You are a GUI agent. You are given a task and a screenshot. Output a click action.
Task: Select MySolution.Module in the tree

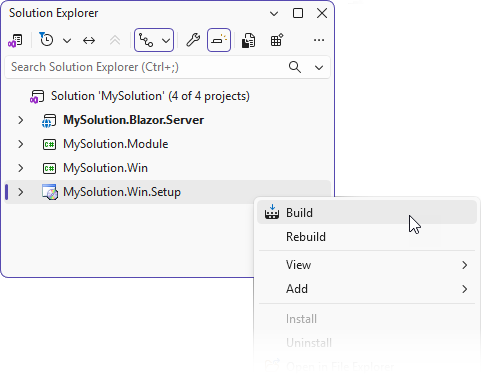click(x=116, y=144)
